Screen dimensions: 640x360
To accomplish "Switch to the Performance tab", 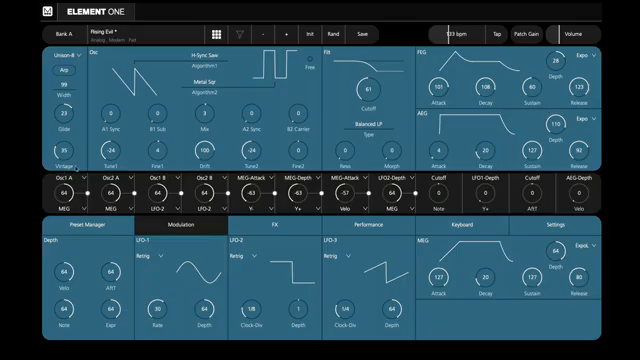I will (x=369, y=225).
